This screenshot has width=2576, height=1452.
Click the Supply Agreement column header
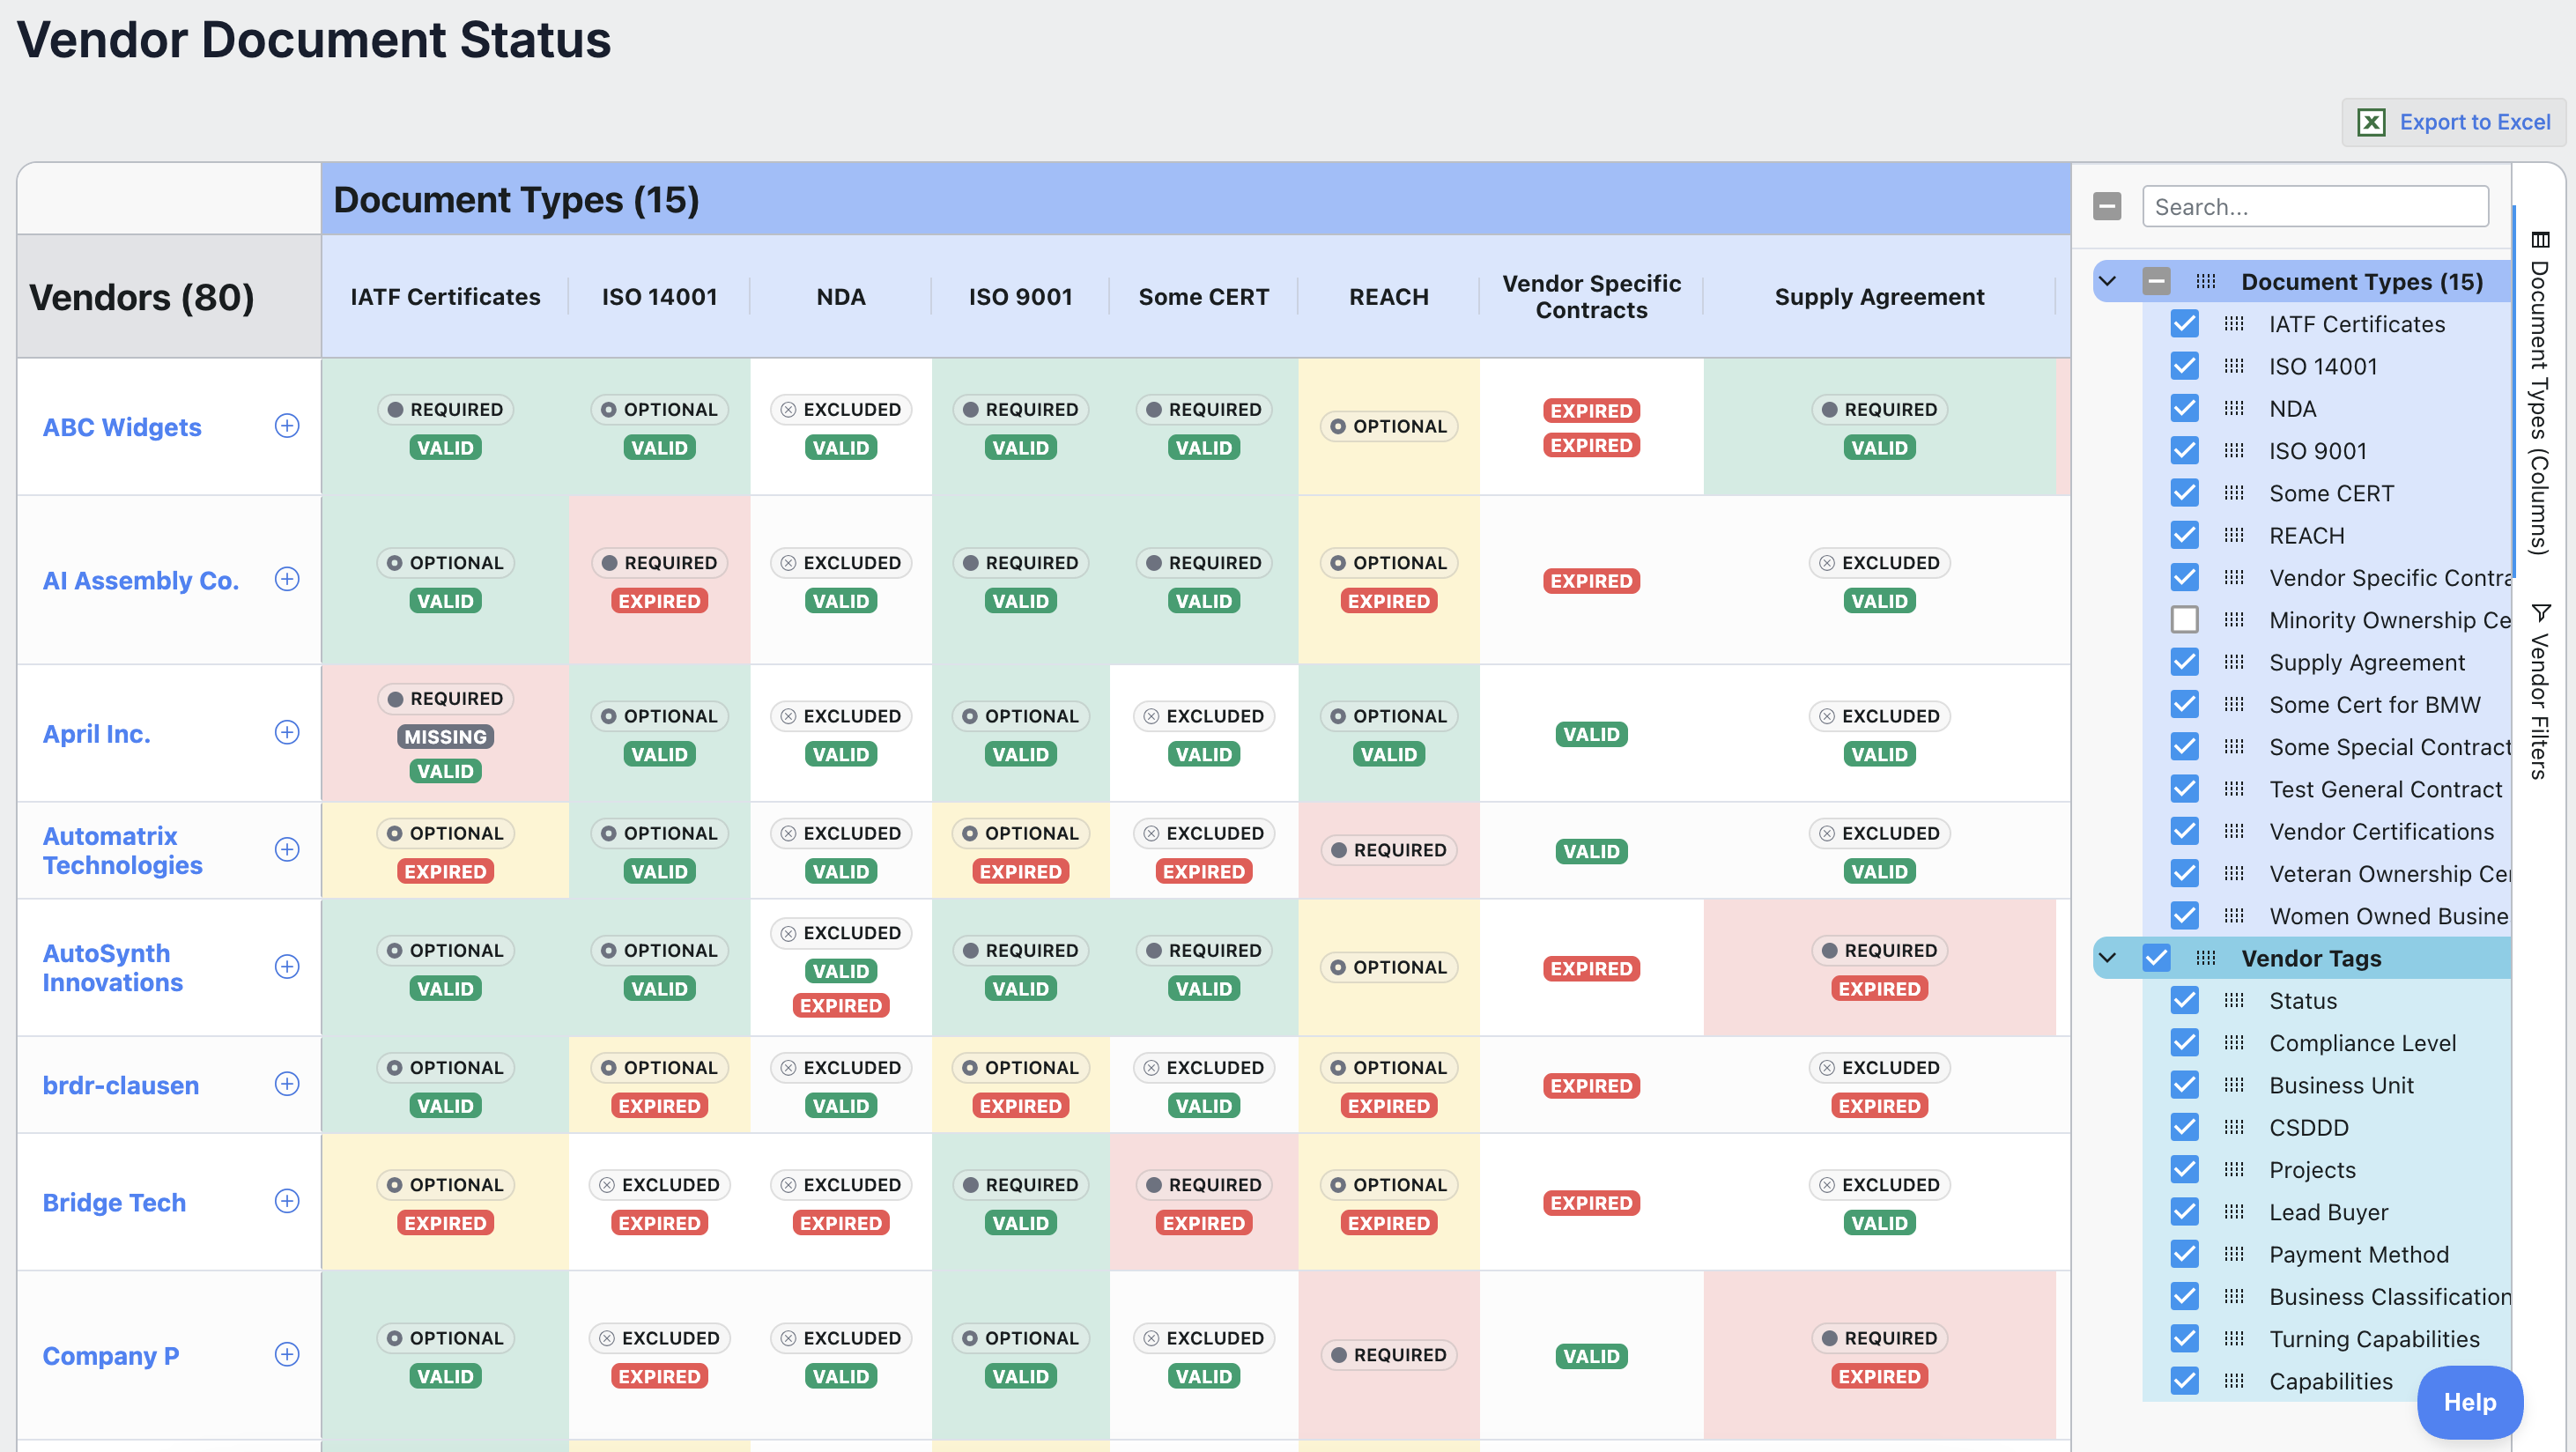point(1878,297)
